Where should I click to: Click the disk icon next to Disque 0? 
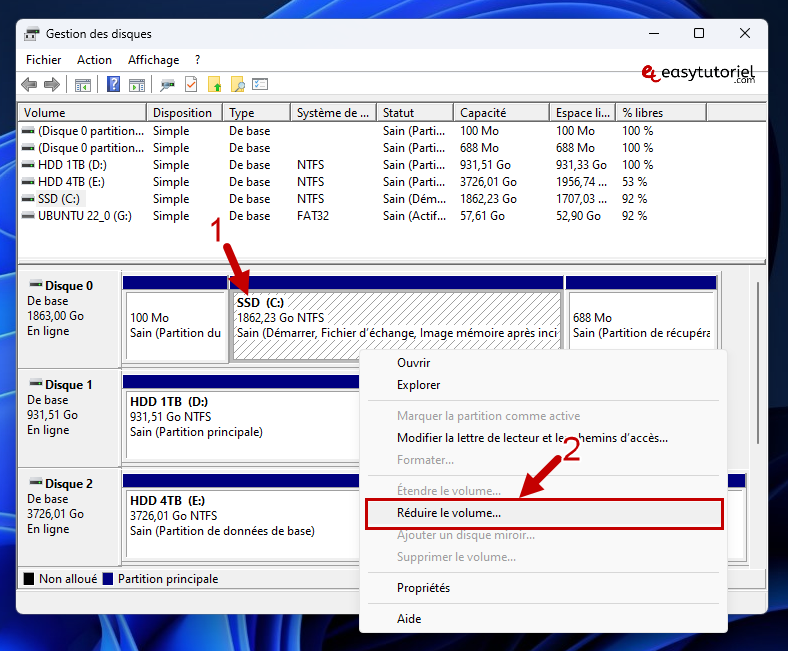tap(36, 284)
